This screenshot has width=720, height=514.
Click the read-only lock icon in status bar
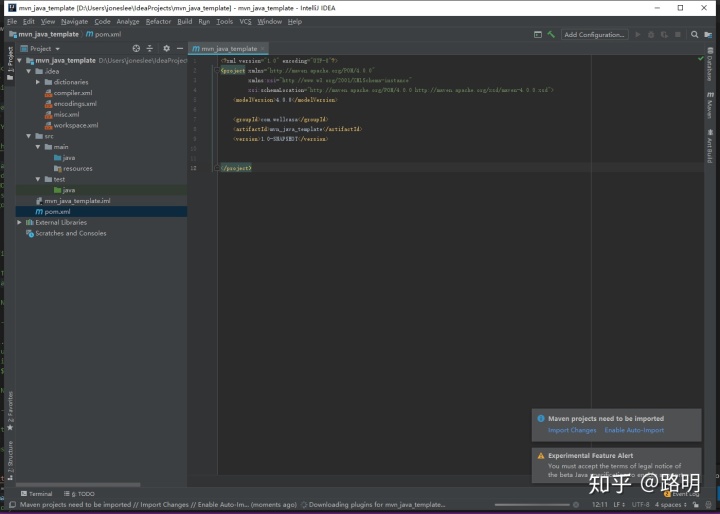(x=696, y=505)
